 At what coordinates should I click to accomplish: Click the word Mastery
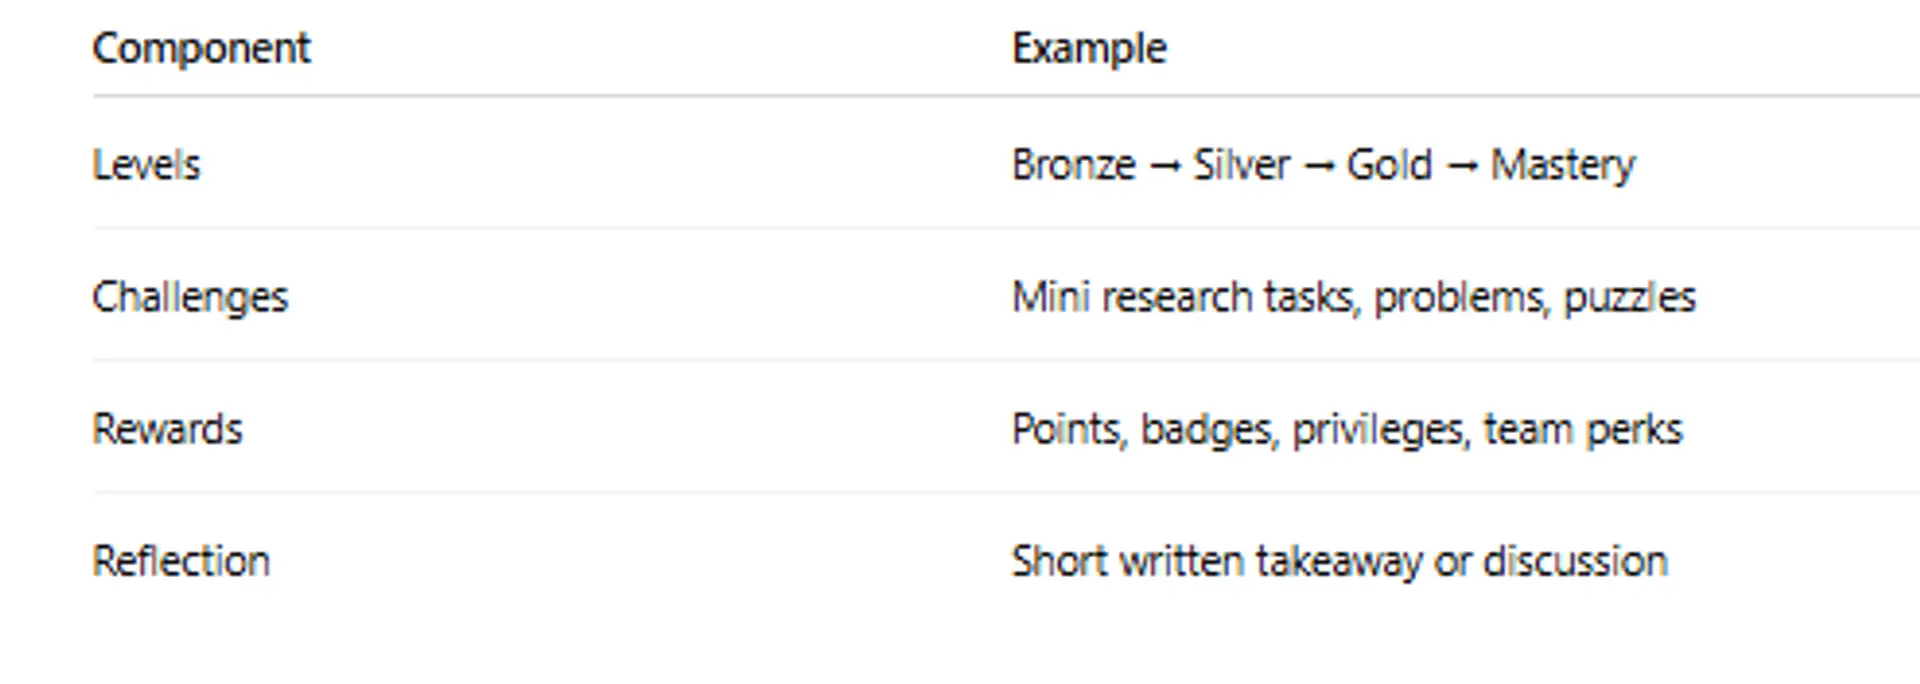point(1563,165)
